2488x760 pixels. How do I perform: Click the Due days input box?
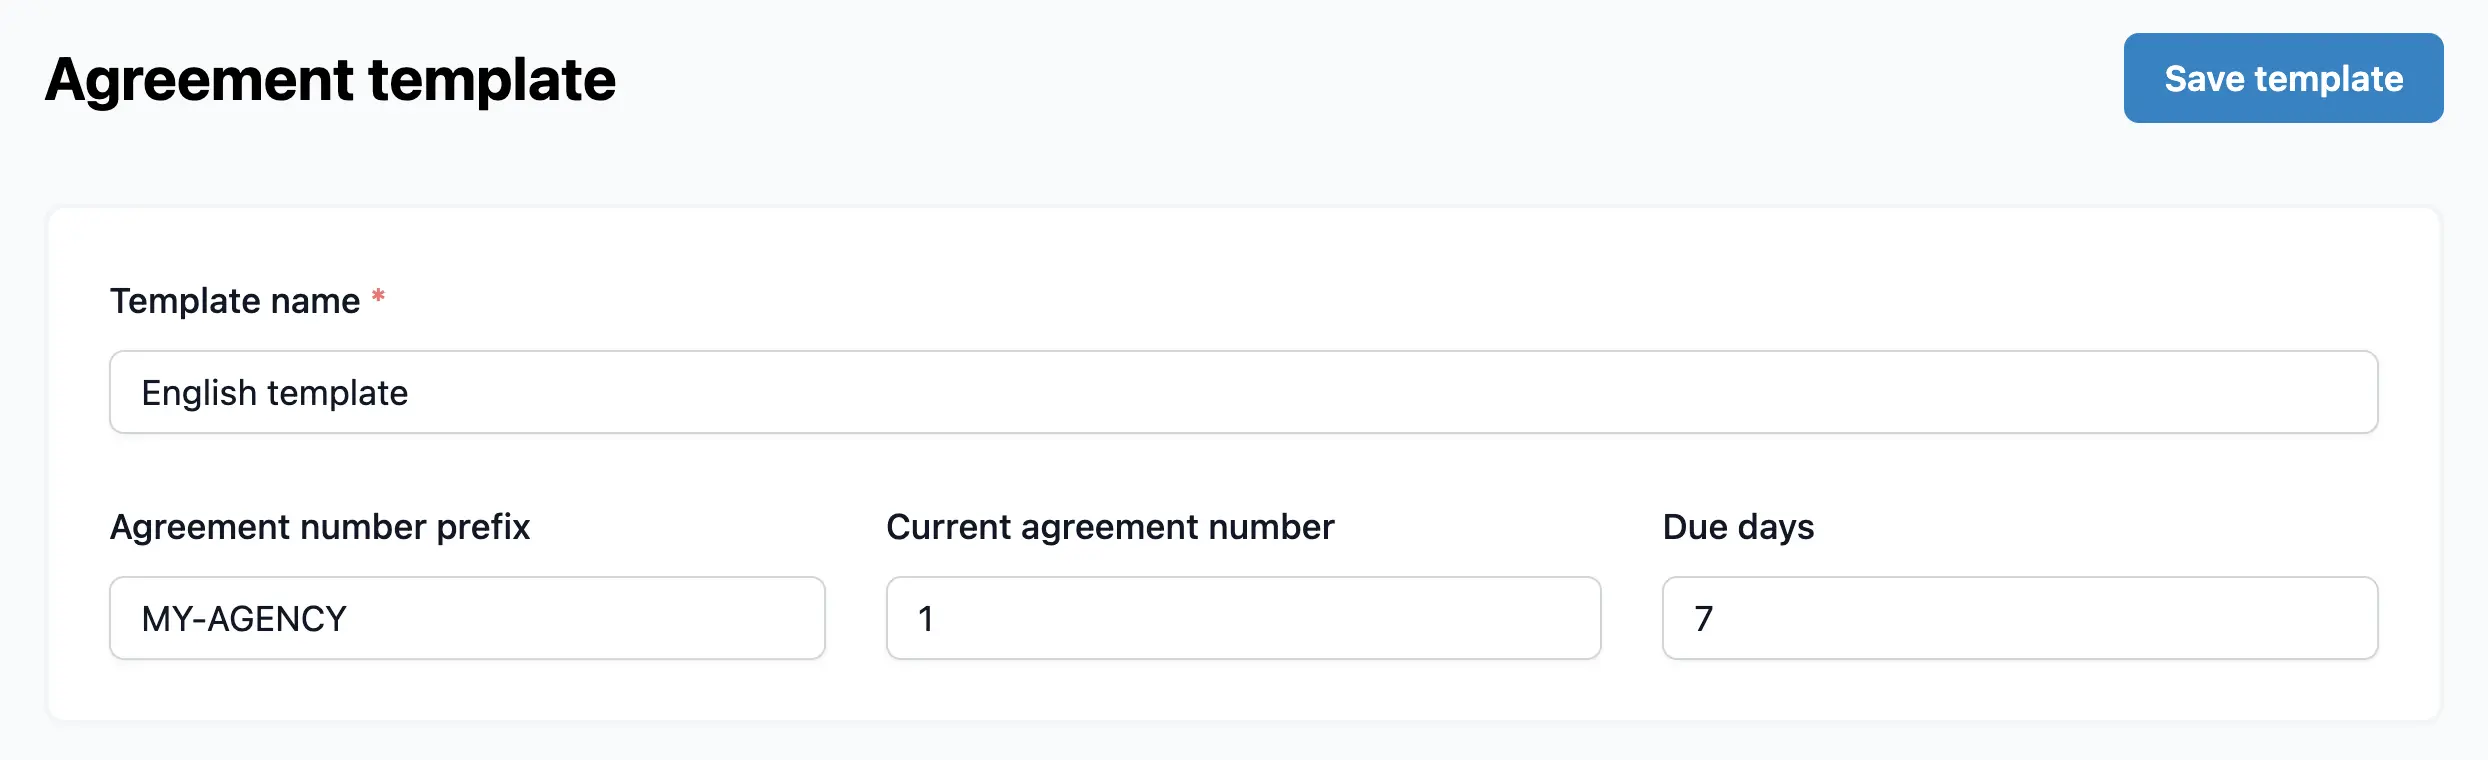coord(2020,618)
